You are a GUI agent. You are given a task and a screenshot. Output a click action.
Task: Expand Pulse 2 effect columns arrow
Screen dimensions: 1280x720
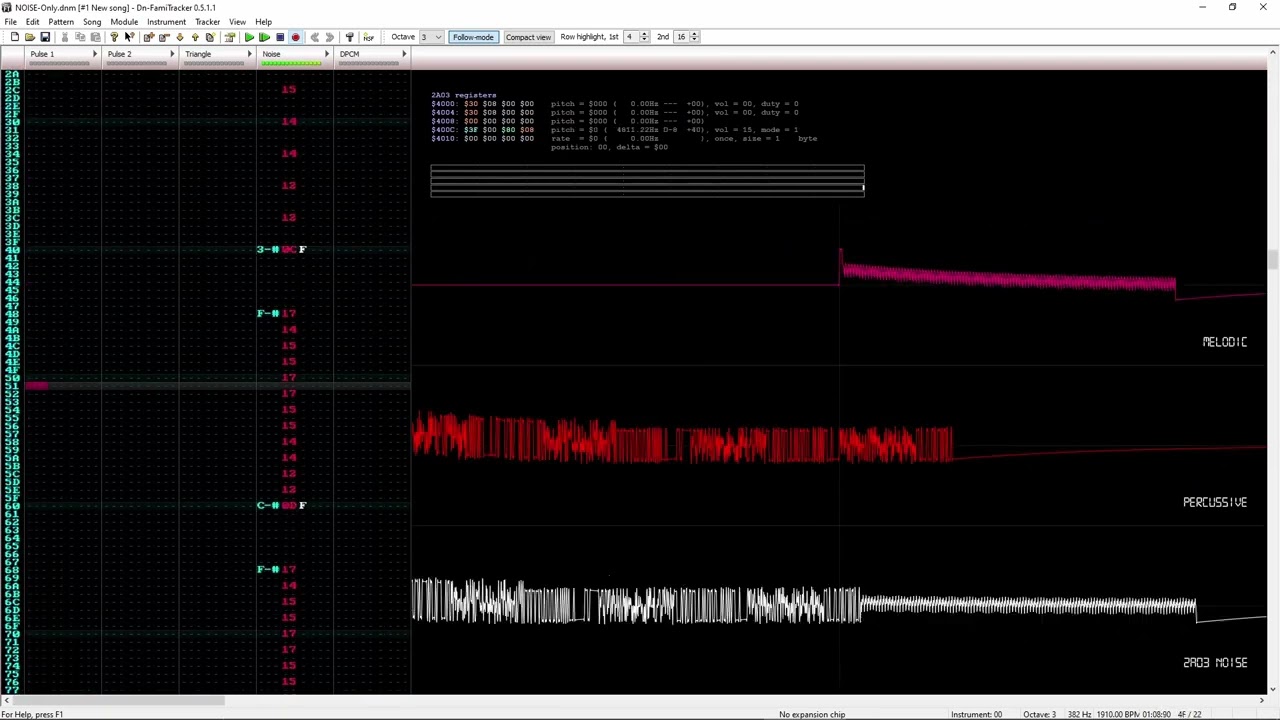click(172, 54)
